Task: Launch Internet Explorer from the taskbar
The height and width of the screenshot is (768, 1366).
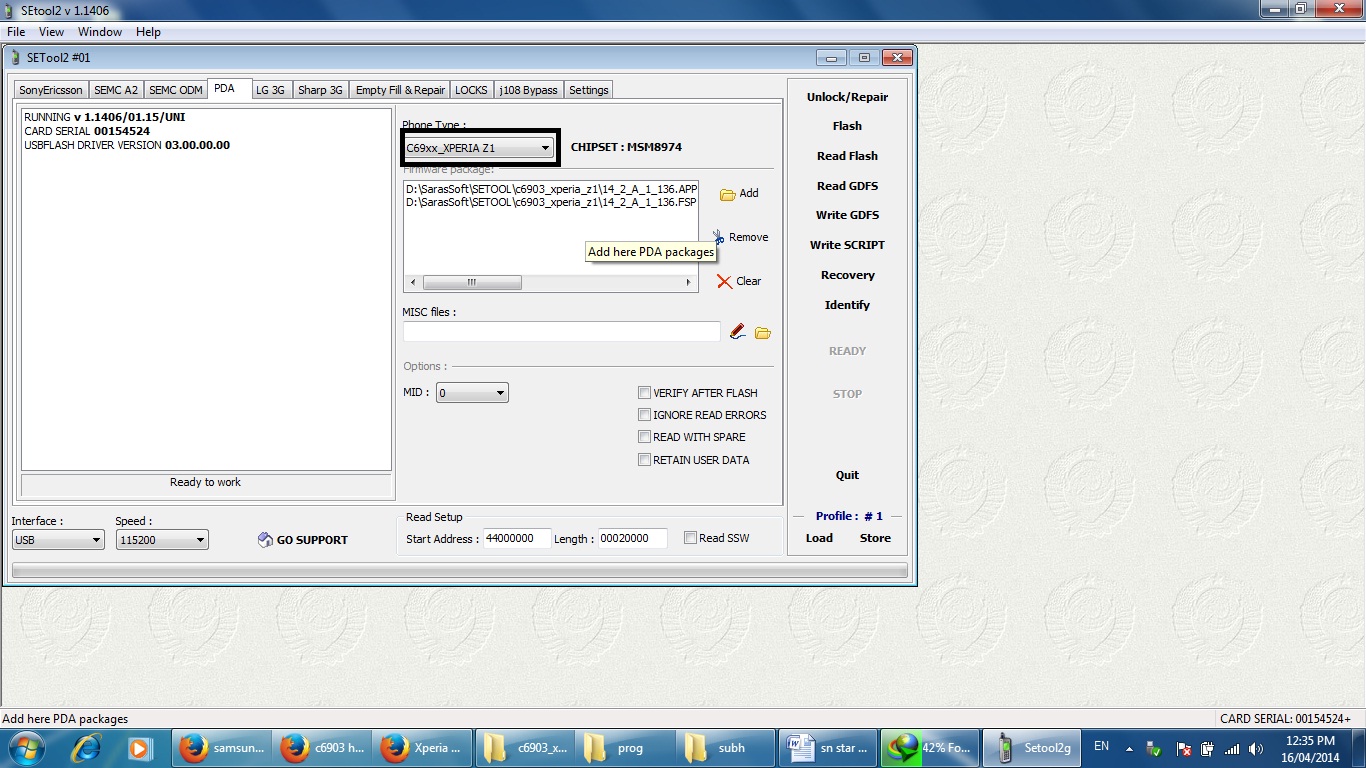Action: click(x=87, y=747)
